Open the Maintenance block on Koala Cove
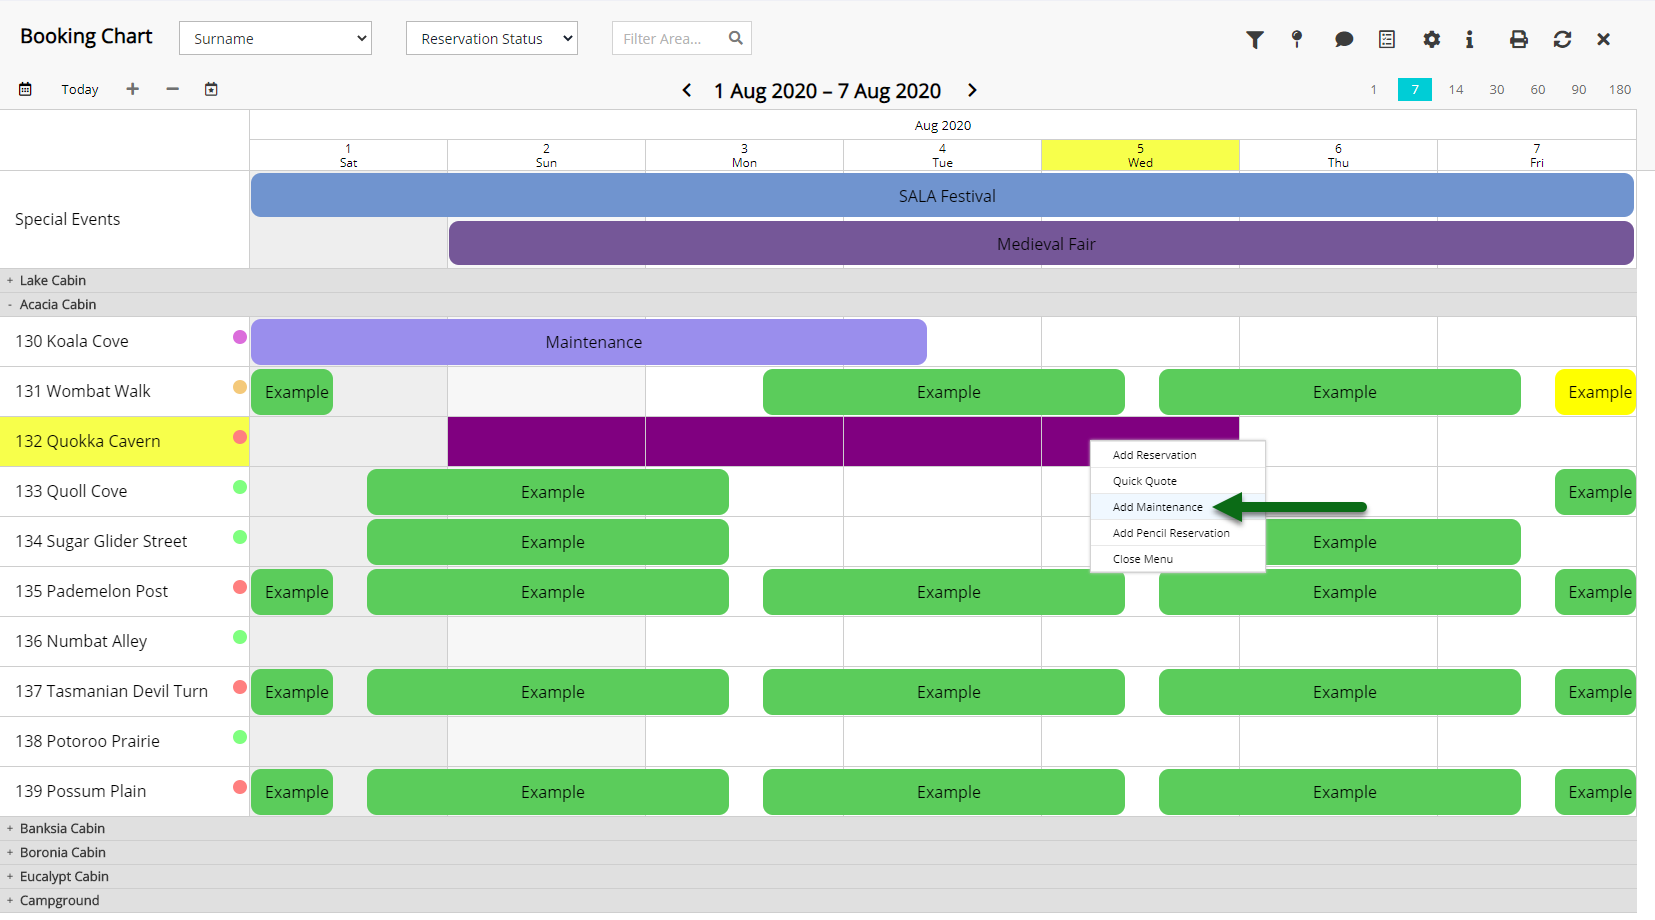The image size is (1655, 920). click(589, 342)
